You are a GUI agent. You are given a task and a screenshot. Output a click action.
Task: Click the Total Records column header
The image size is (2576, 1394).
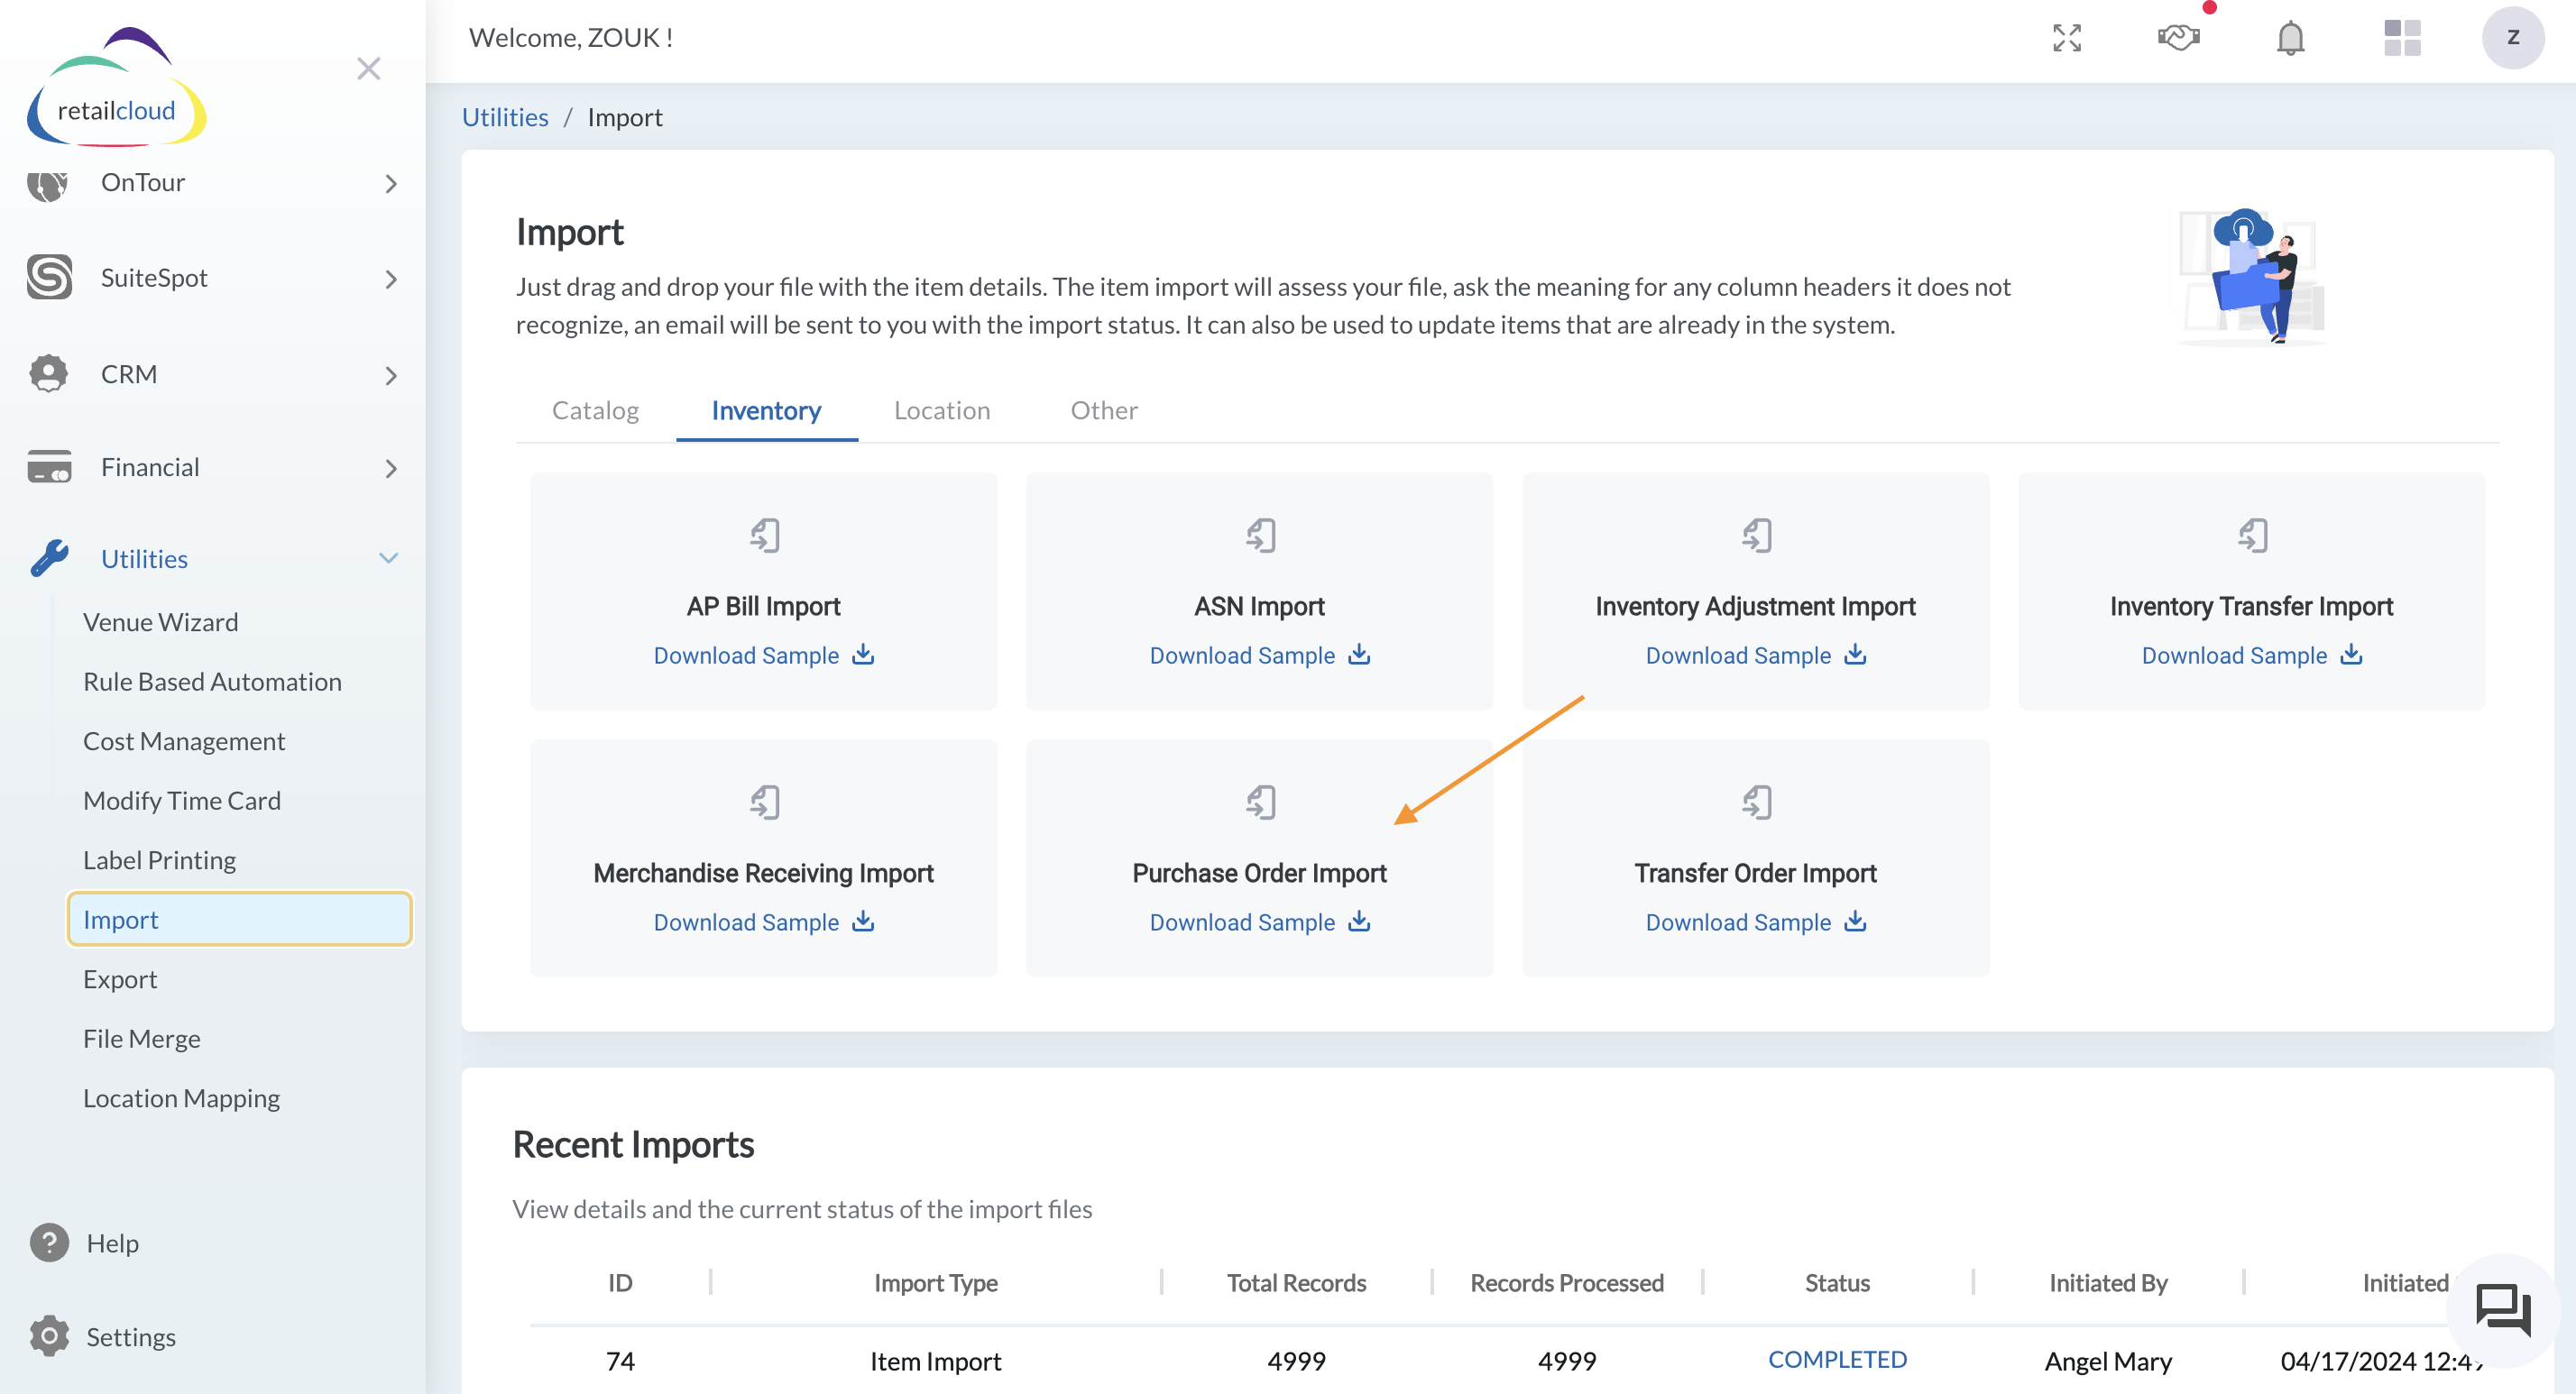[1296, 1282]
